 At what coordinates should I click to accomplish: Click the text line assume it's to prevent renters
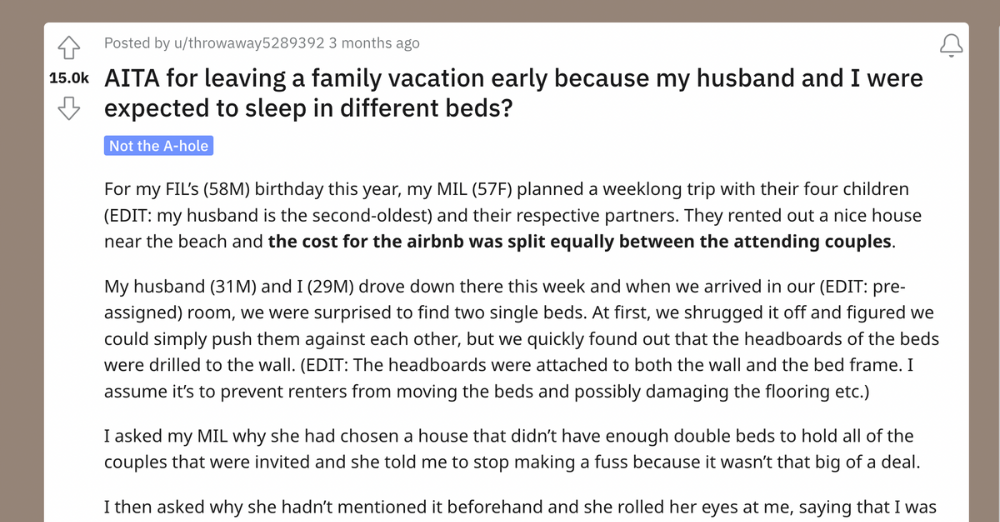click(x=487, y=391)
